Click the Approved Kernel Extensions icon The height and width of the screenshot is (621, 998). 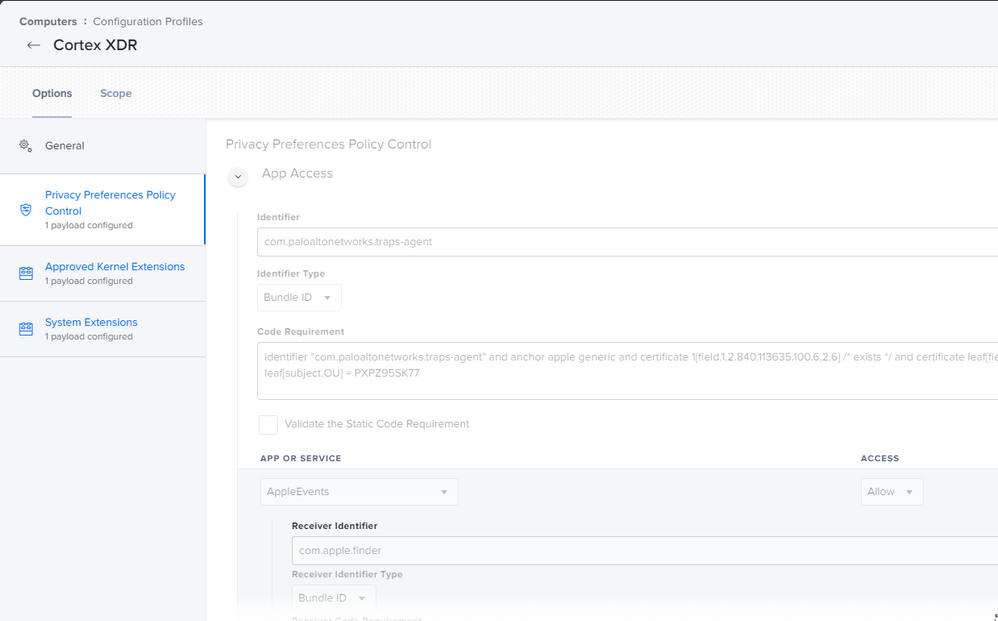[x=25, y=273]
